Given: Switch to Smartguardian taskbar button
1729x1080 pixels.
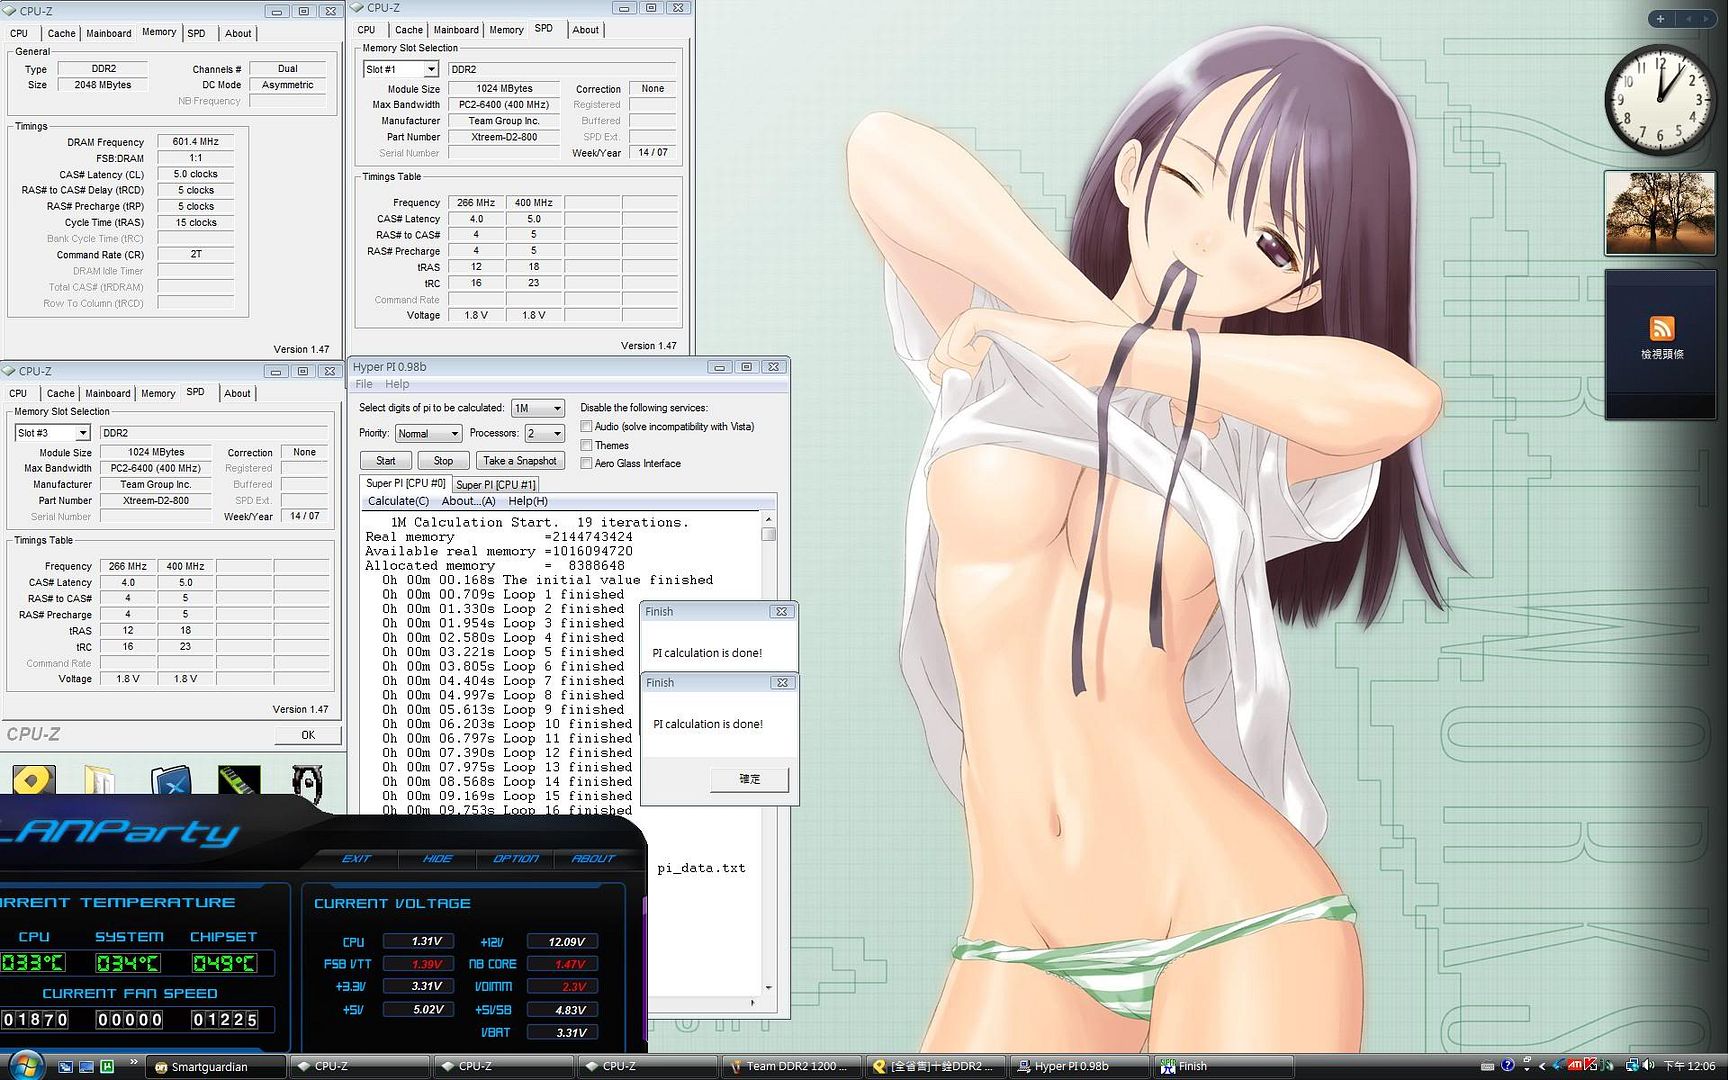Looking at the screenshot, I should click(x=216, y=1067).
